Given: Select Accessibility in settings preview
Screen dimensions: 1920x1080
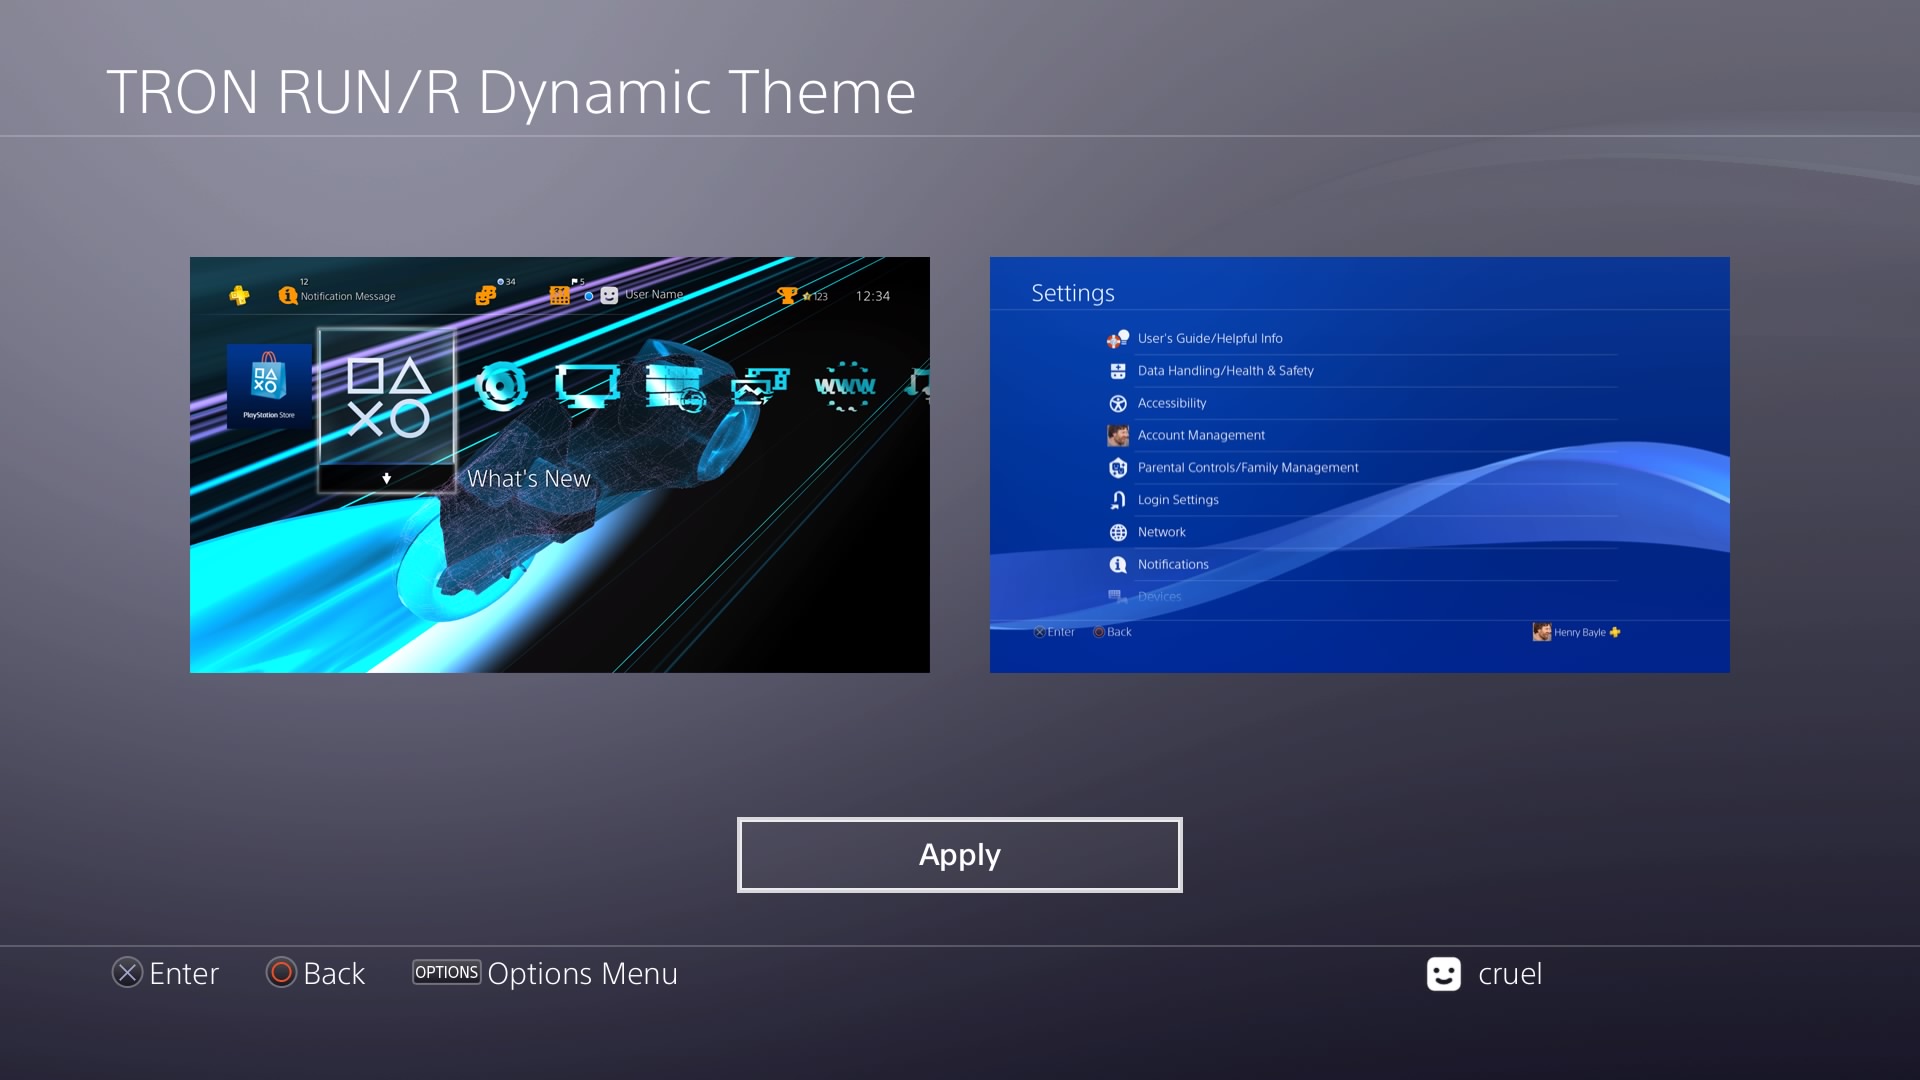Looking at the screenshot, I should [1171, 403].
